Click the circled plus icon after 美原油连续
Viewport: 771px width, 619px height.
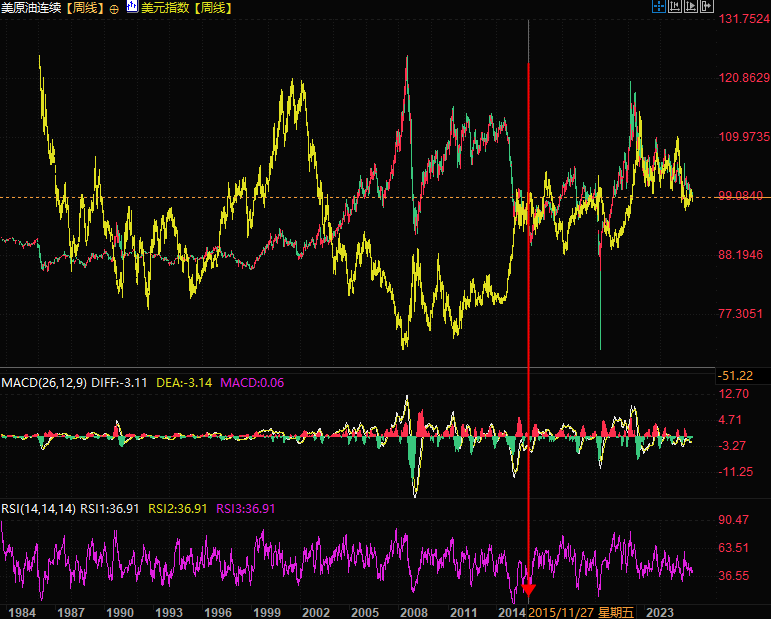113,8
